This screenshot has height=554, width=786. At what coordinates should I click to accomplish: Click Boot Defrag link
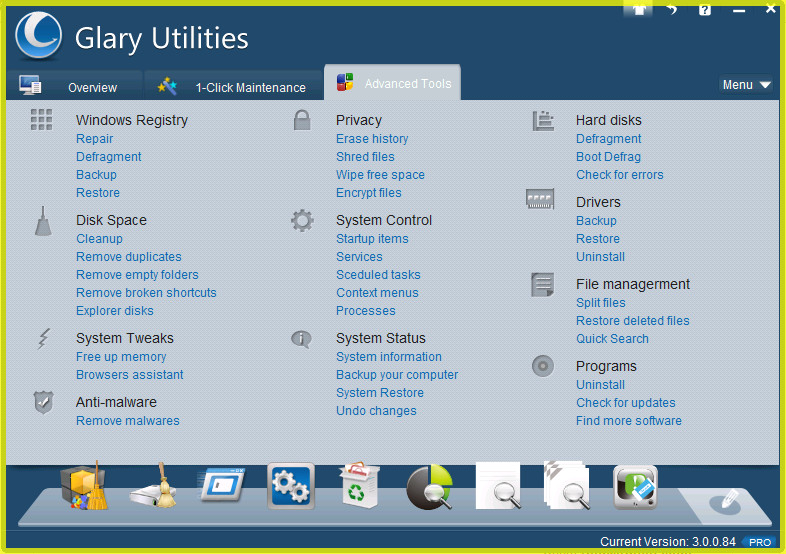(x=609, y=157)
